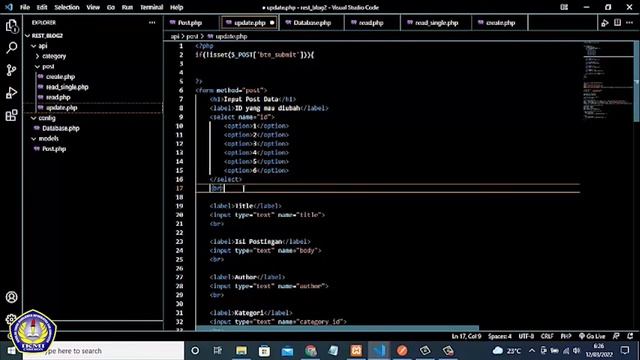Image resolution: width=640 pixels, height=360 pixels.
Task: Click Ln 17, Col 9 status entry
Action: pyautogui.click(x=466, y=336)
